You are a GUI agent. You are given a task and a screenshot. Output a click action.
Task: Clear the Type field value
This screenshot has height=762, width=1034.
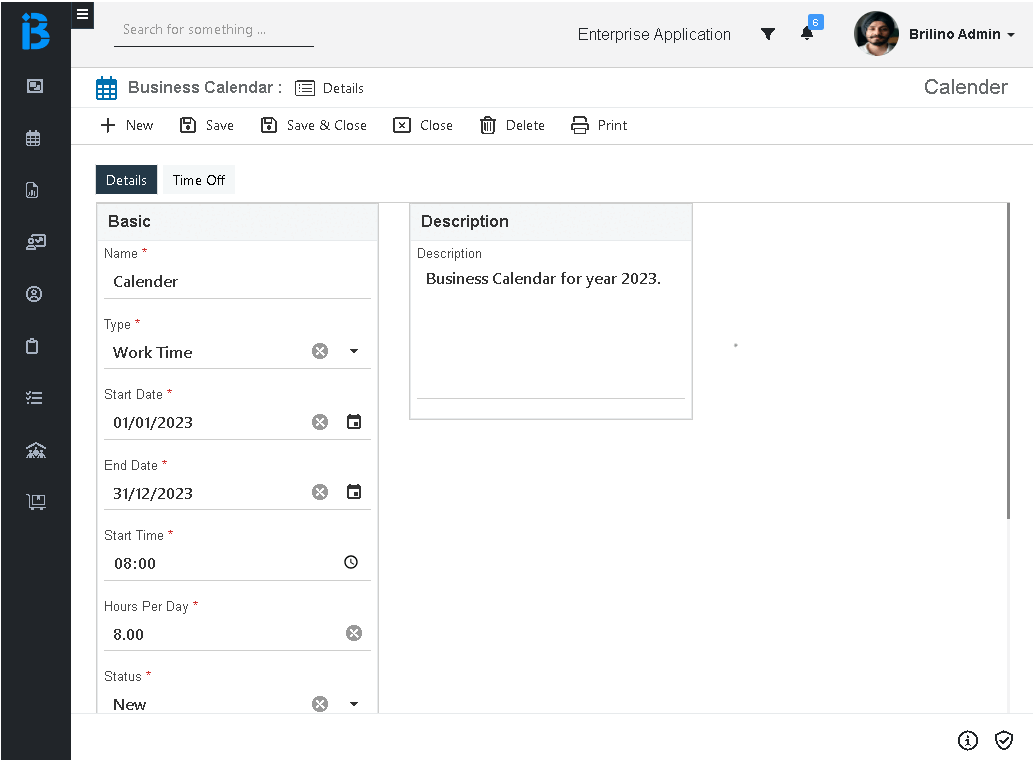click(320, 351)
